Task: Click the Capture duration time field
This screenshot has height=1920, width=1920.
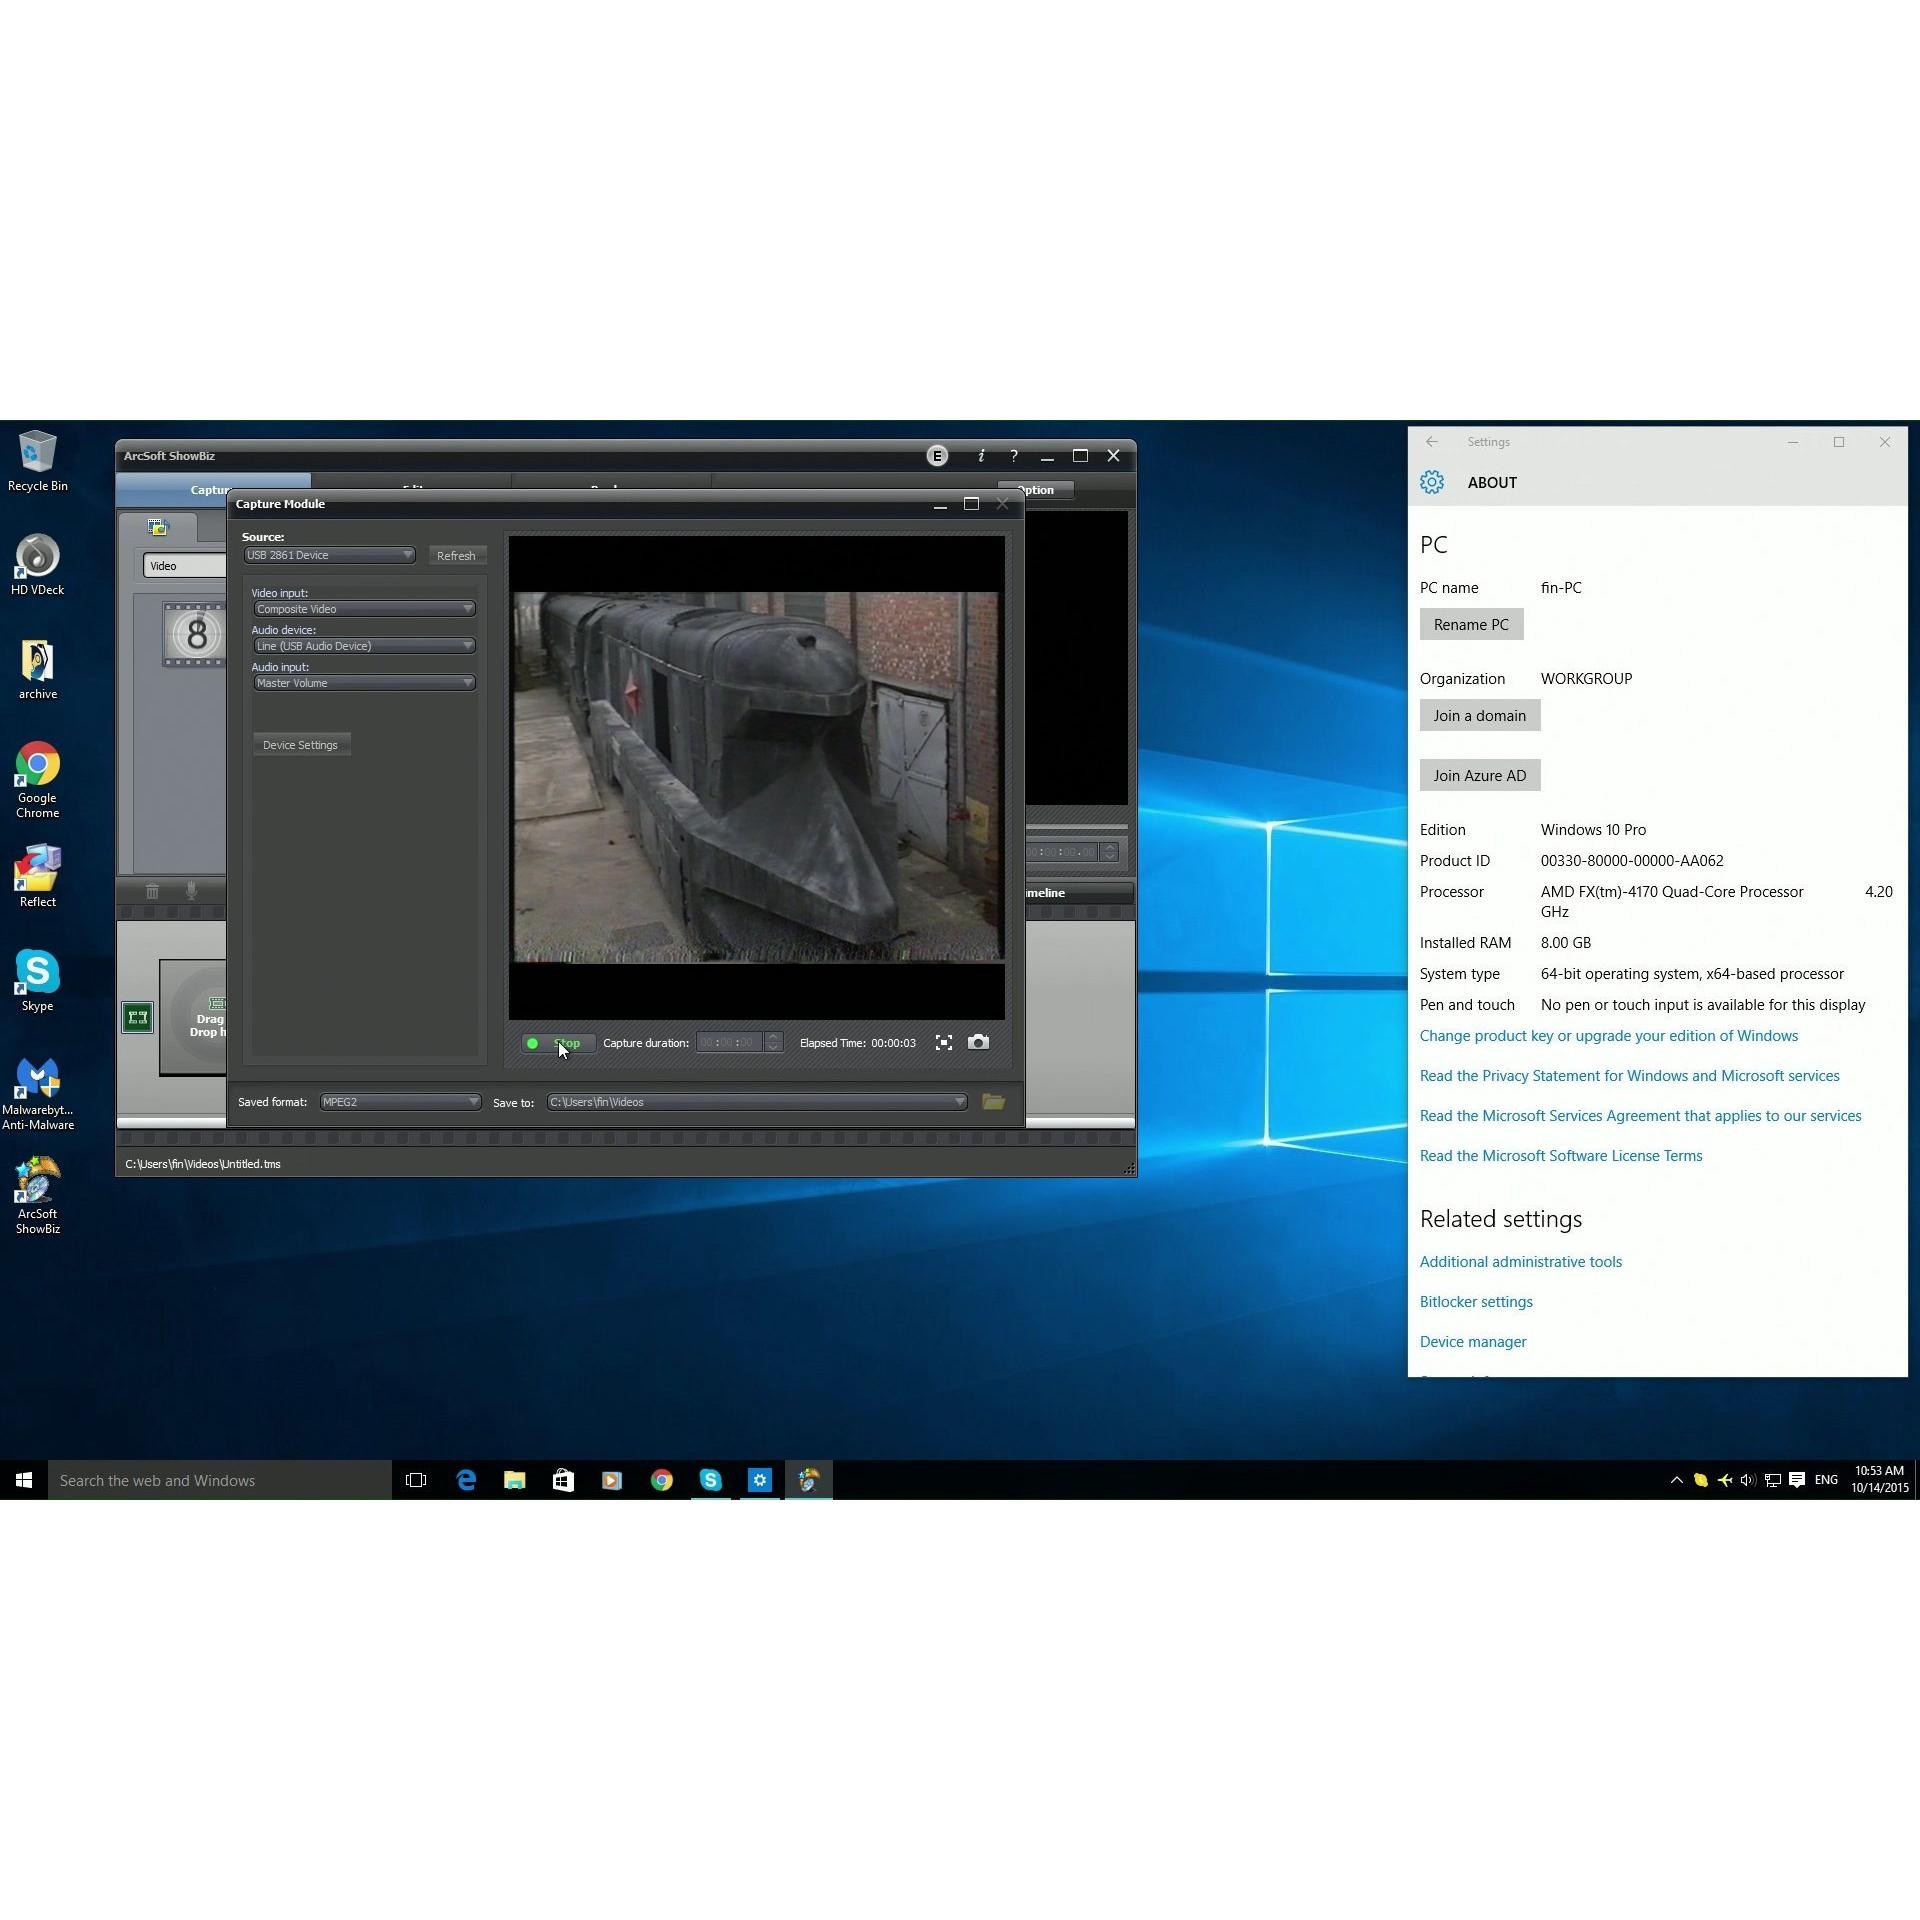Action: pyautogui.click(x=729, y=1042)
